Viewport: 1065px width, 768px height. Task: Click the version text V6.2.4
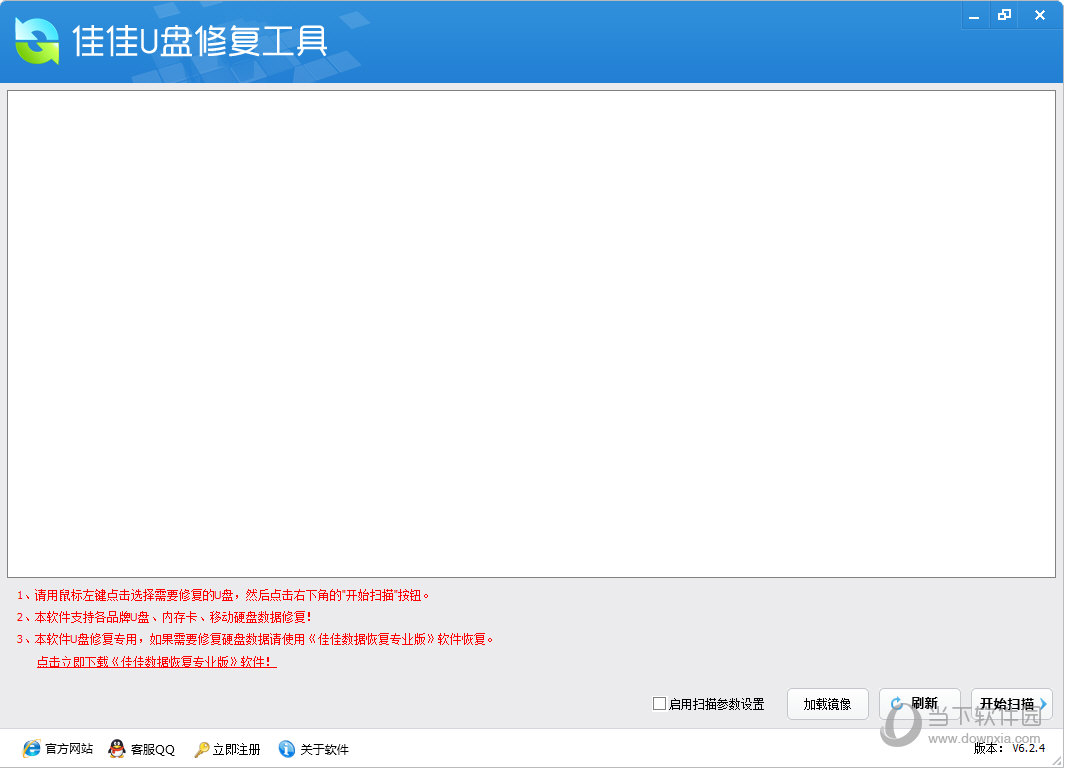tap(1028, 748)
